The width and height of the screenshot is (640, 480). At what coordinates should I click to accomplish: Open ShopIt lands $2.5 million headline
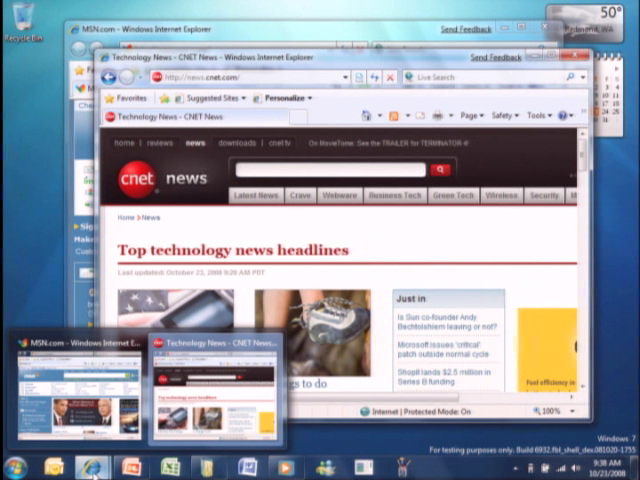444,377
